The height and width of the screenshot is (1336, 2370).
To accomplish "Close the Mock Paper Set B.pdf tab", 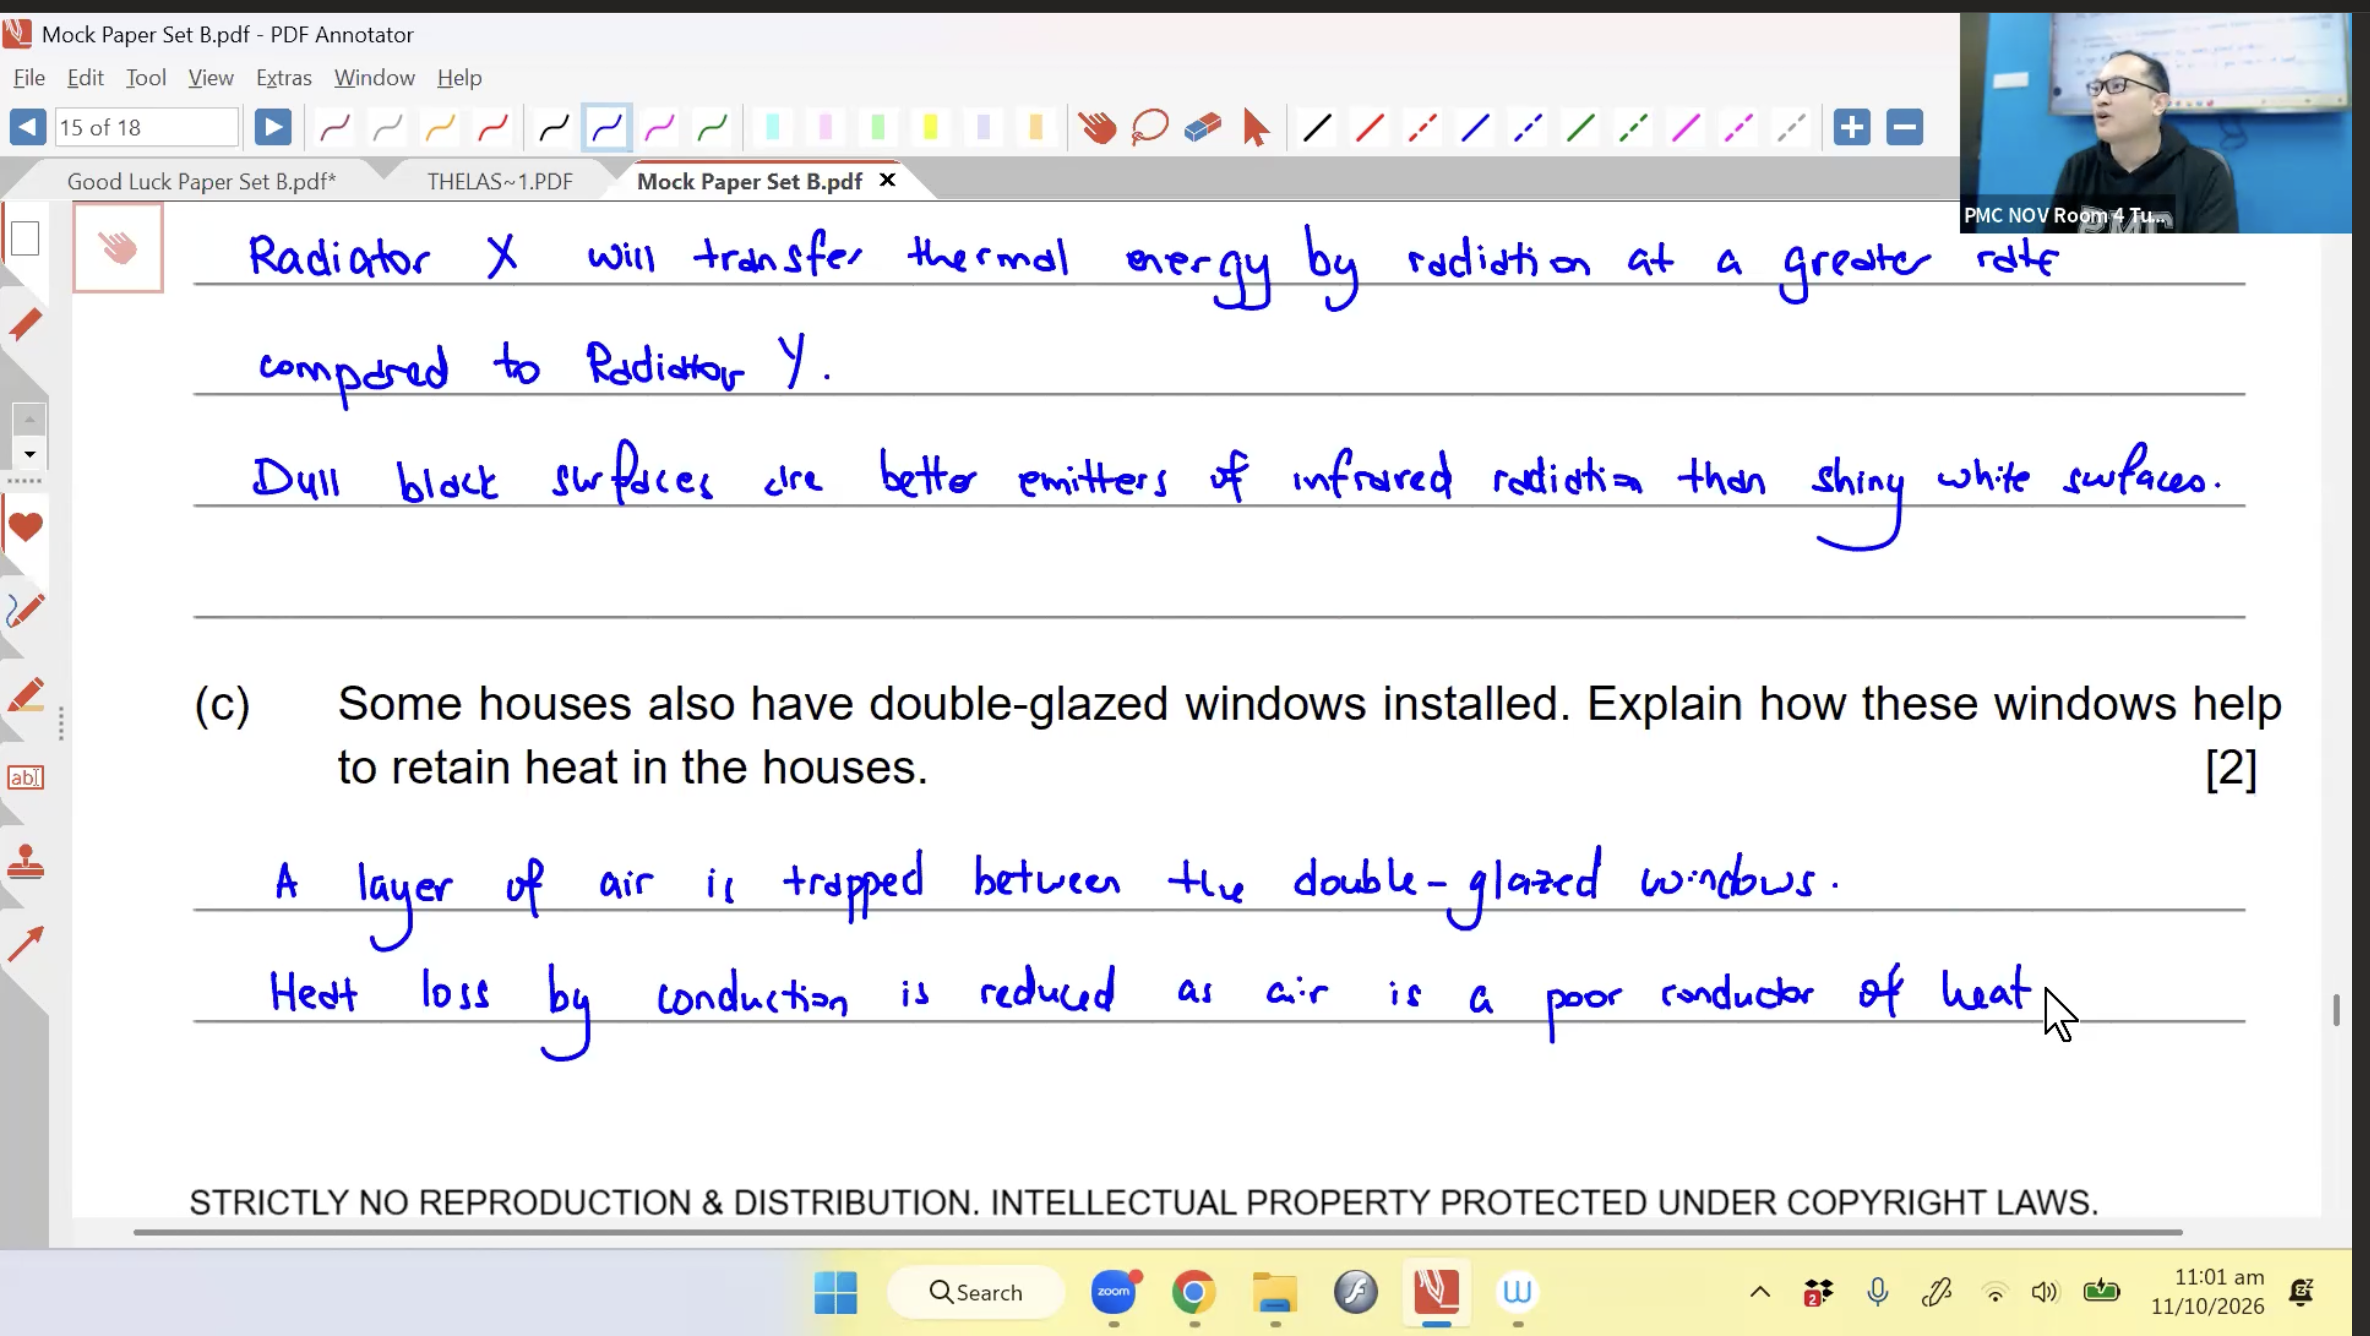I will [887, 180].
